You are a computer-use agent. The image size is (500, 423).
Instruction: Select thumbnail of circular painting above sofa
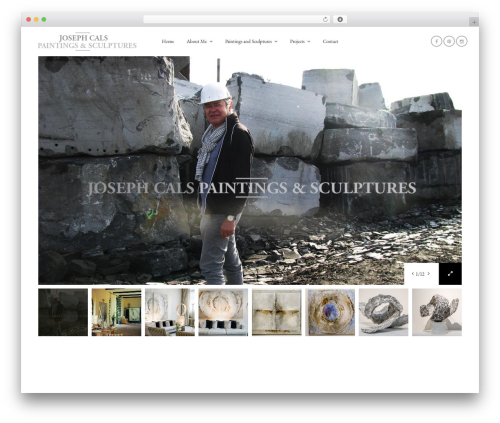pos(223,312)
